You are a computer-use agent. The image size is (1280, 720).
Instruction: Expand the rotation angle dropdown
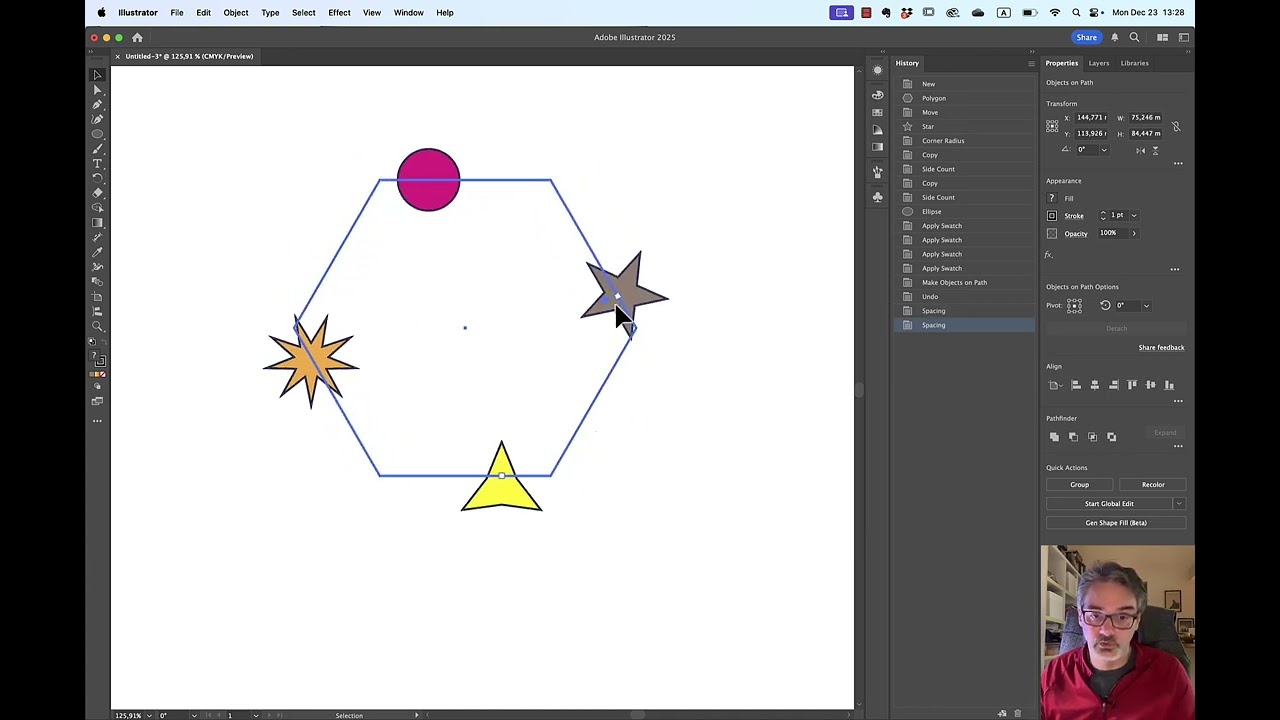click(x=1104, y=150)
